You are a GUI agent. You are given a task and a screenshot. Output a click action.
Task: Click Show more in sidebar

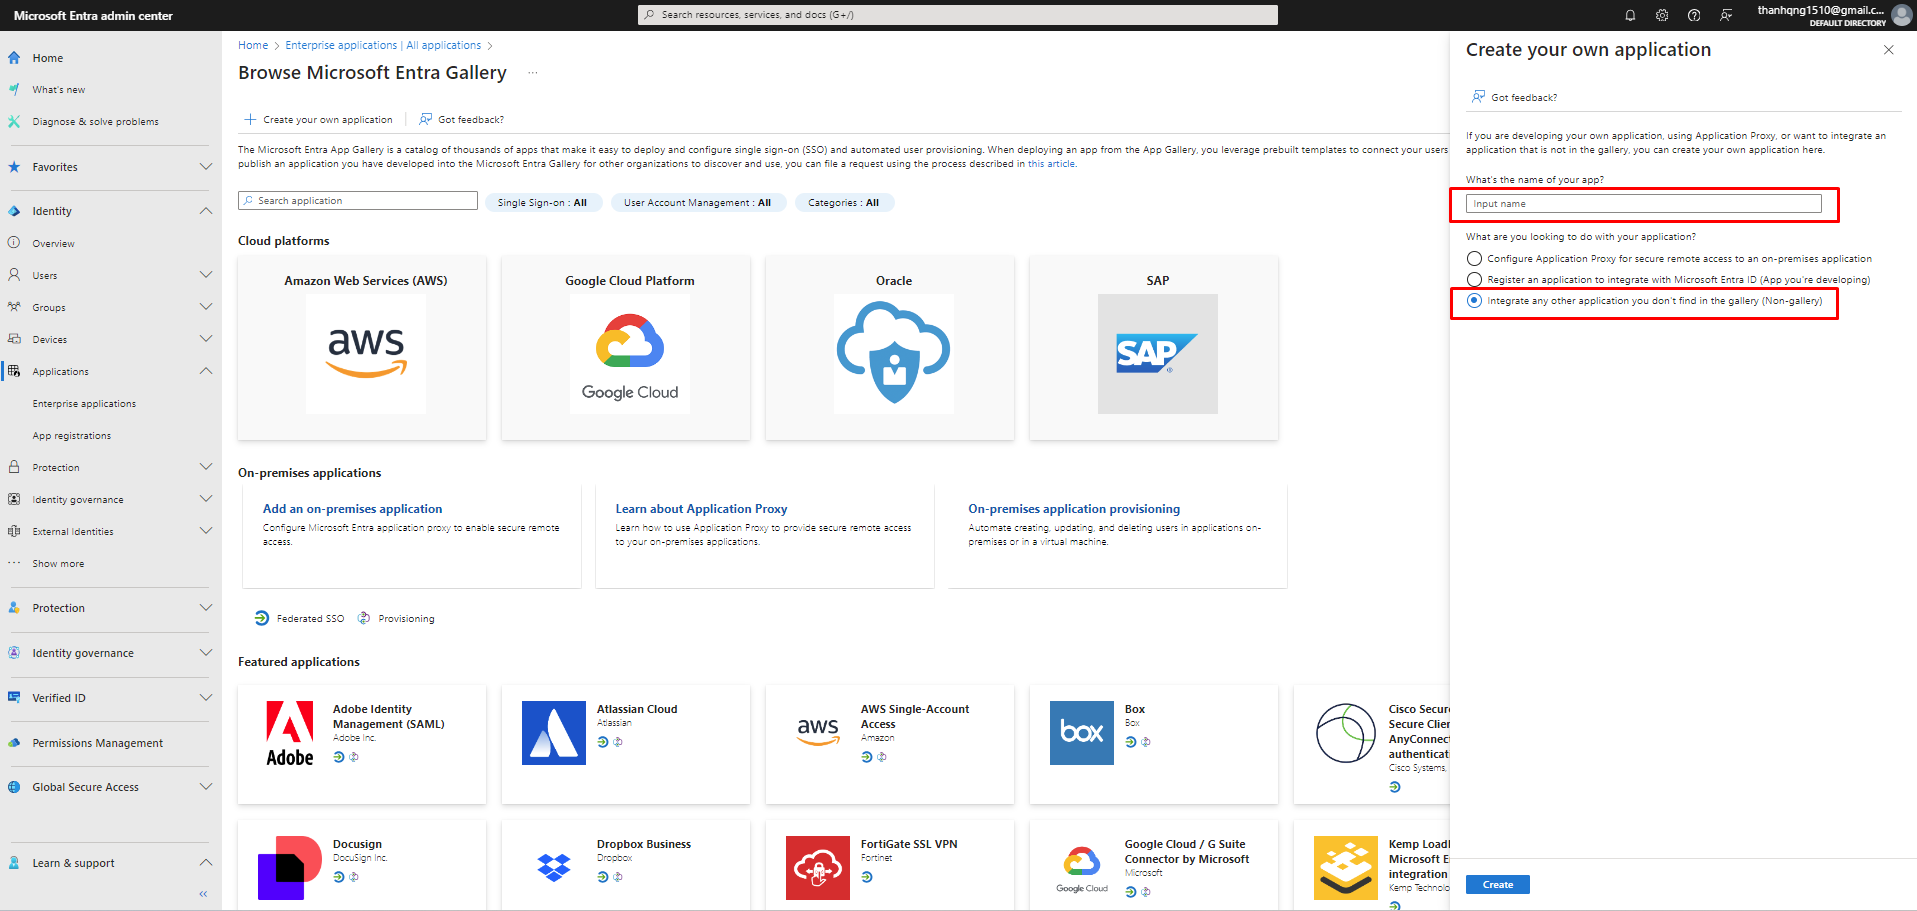tap(58, 564)
